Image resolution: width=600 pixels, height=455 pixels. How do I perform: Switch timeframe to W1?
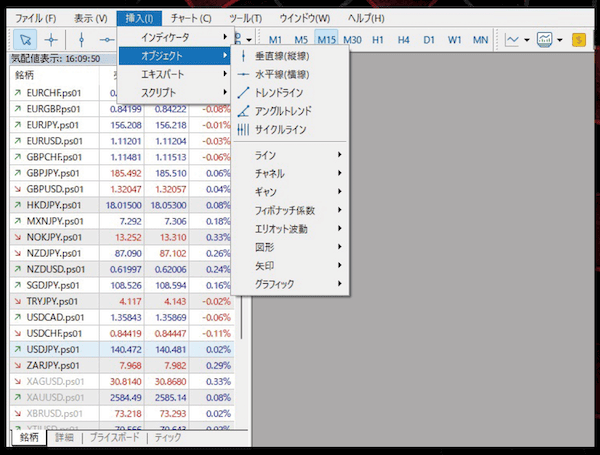[454, 40]
